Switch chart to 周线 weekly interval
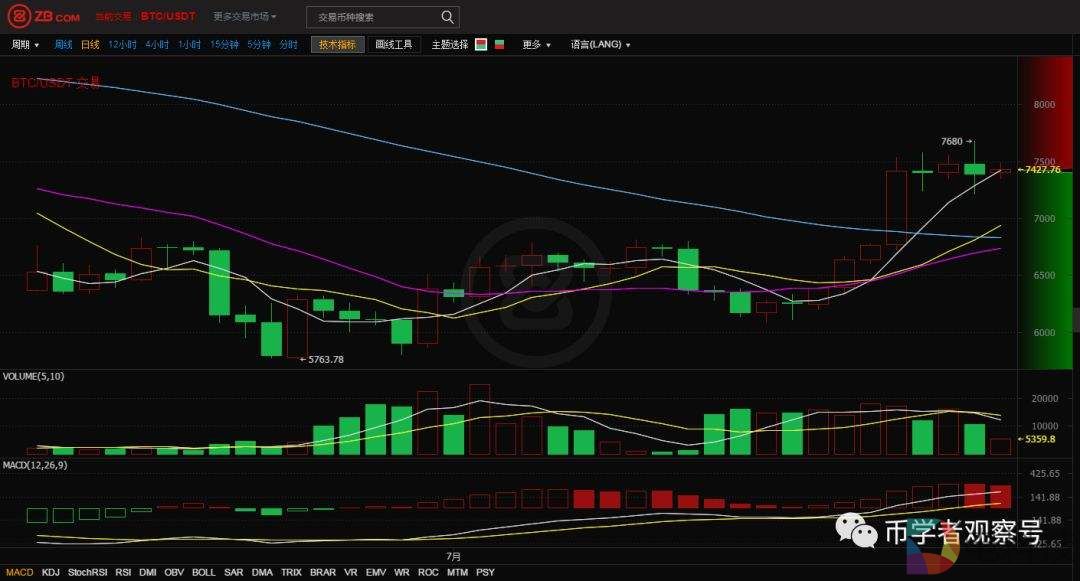 (63, 45)
